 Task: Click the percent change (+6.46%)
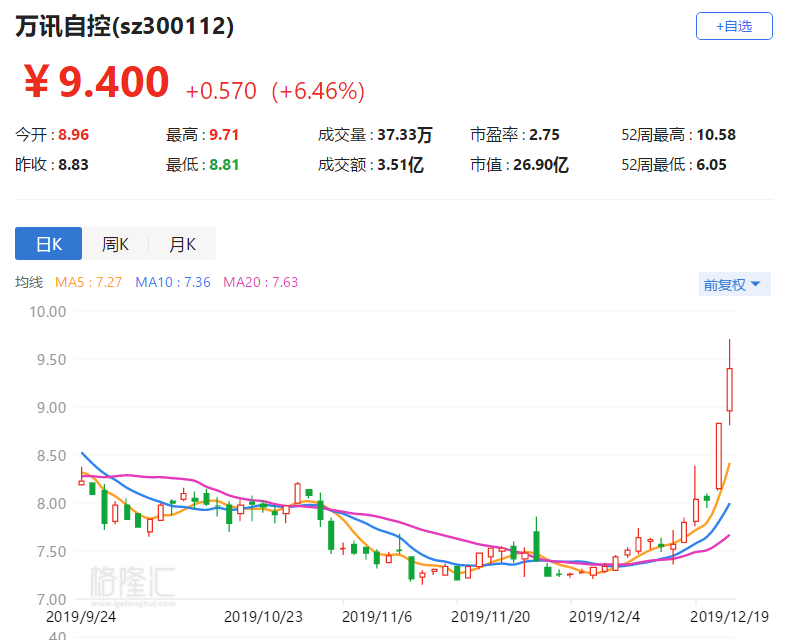tap(318, 92)
